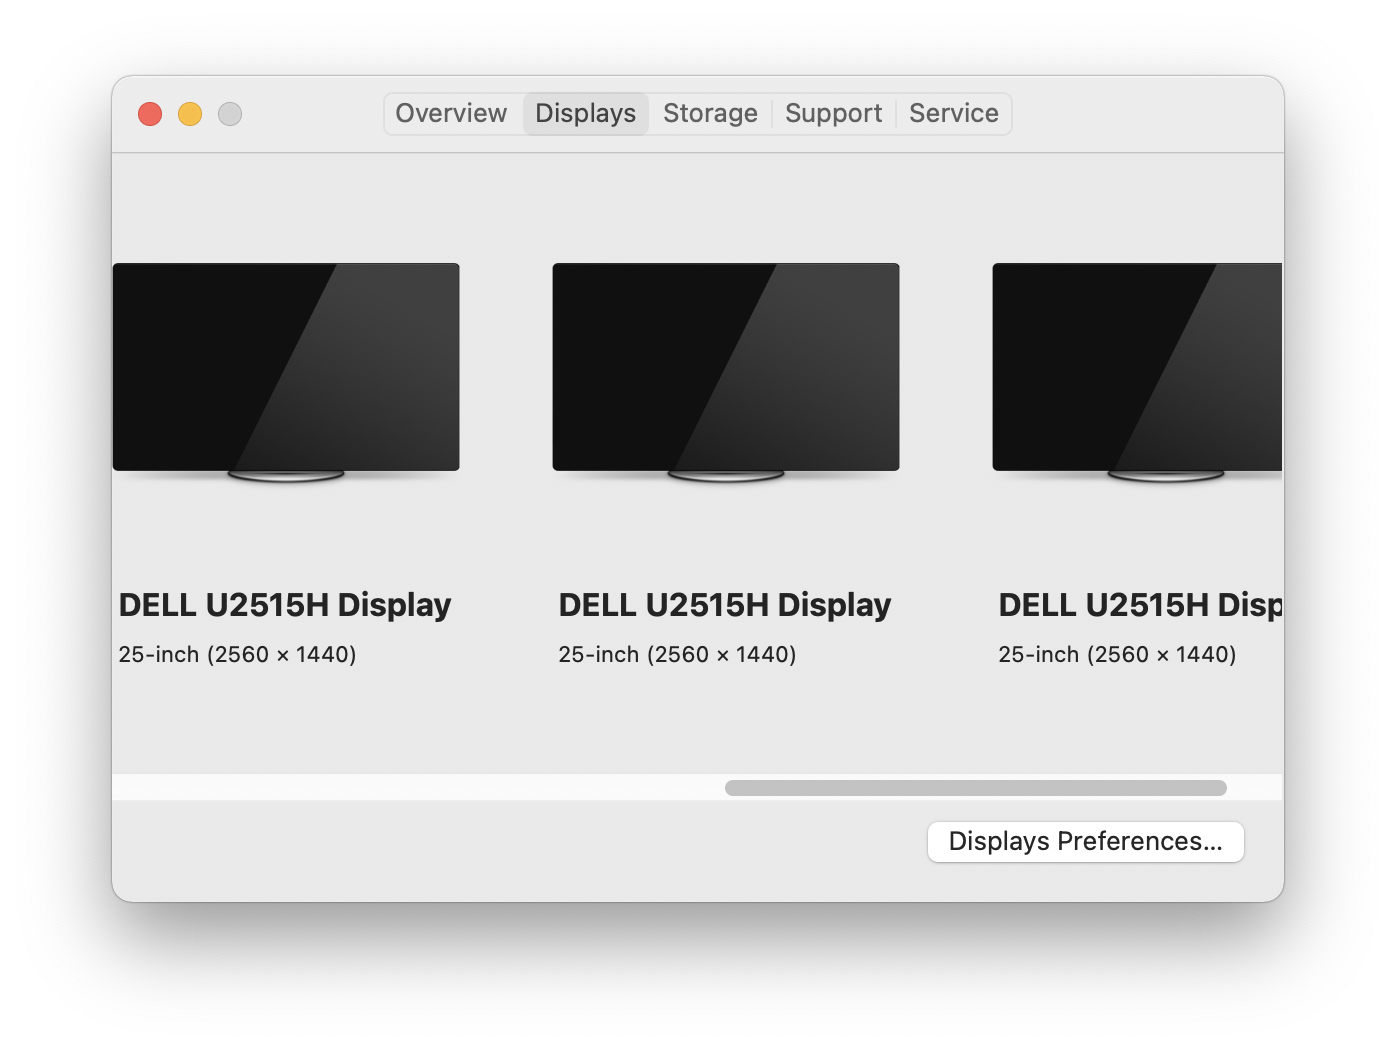Minimize the window with the yellow button

(190, 114)
